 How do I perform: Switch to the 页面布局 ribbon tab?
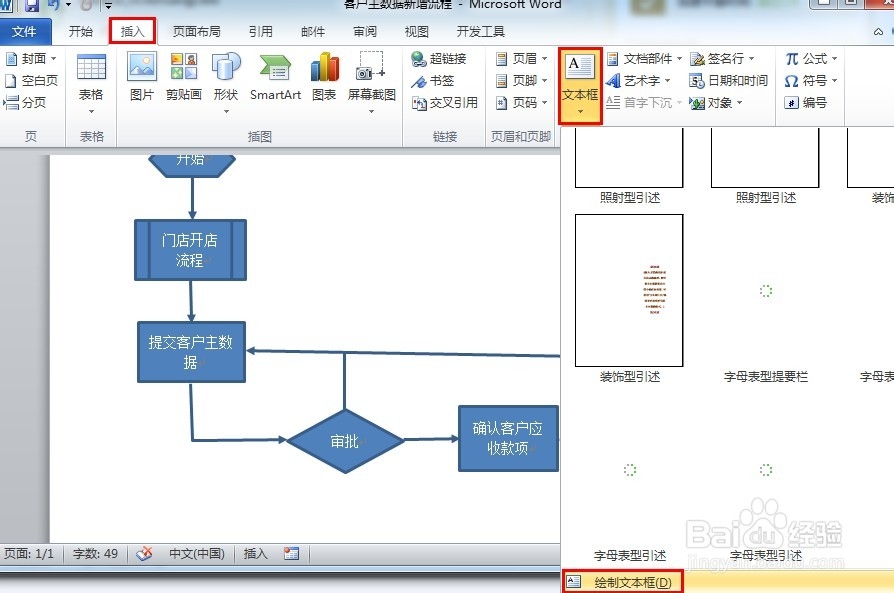pyautogui.click(x=196, y=31)
